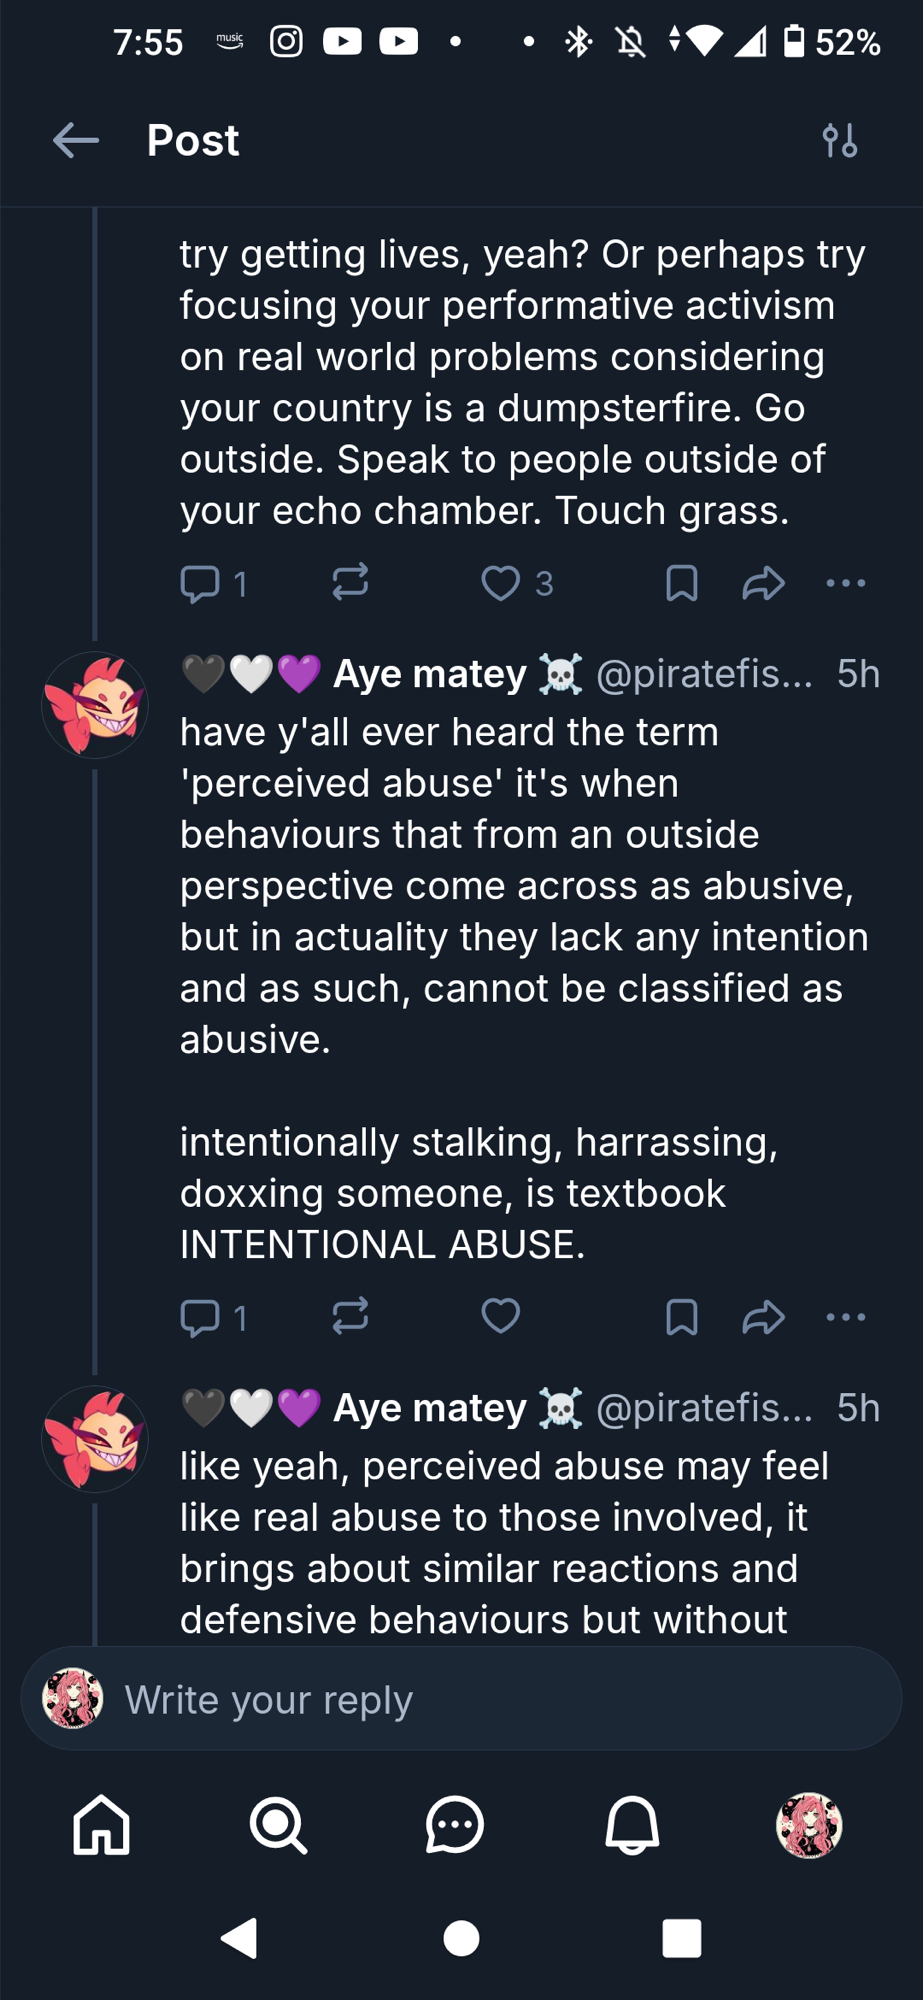The height and width of the screenshot is (2000, 923).
Task: Repost the 'Touch grass' post
Action: pos(350,583)
